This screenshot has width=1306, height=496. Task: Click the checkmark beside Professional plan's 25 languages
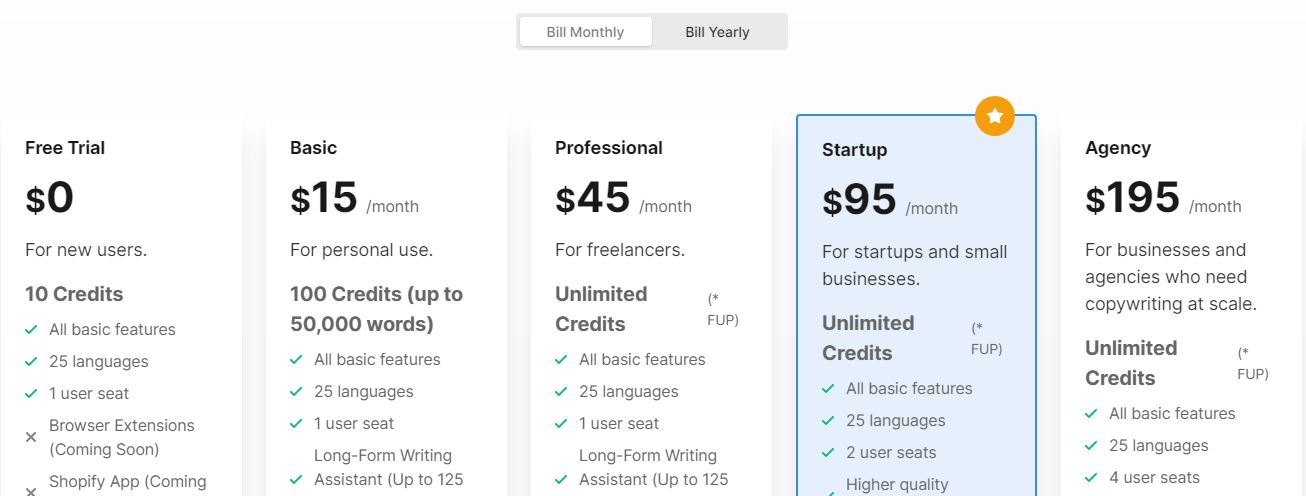pyautogui.click(x=561, y=392)
